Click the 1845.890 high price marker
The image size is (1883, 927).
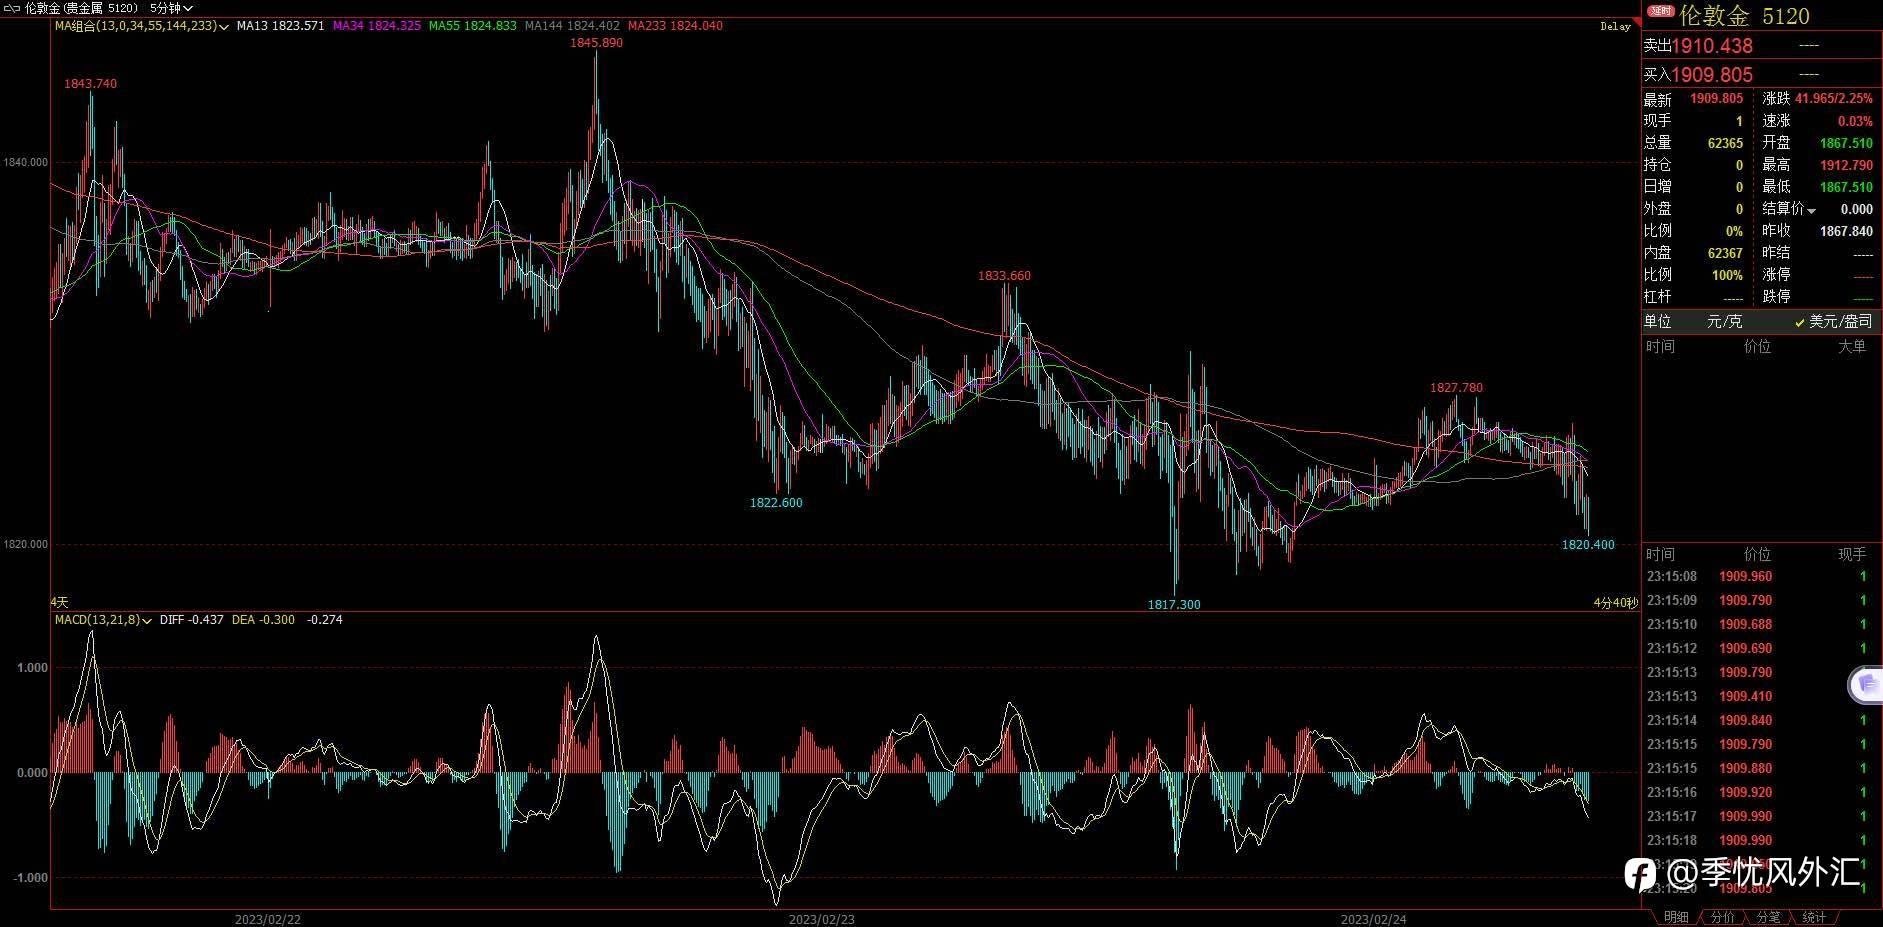pyautogui.click(x=596, y=43)
